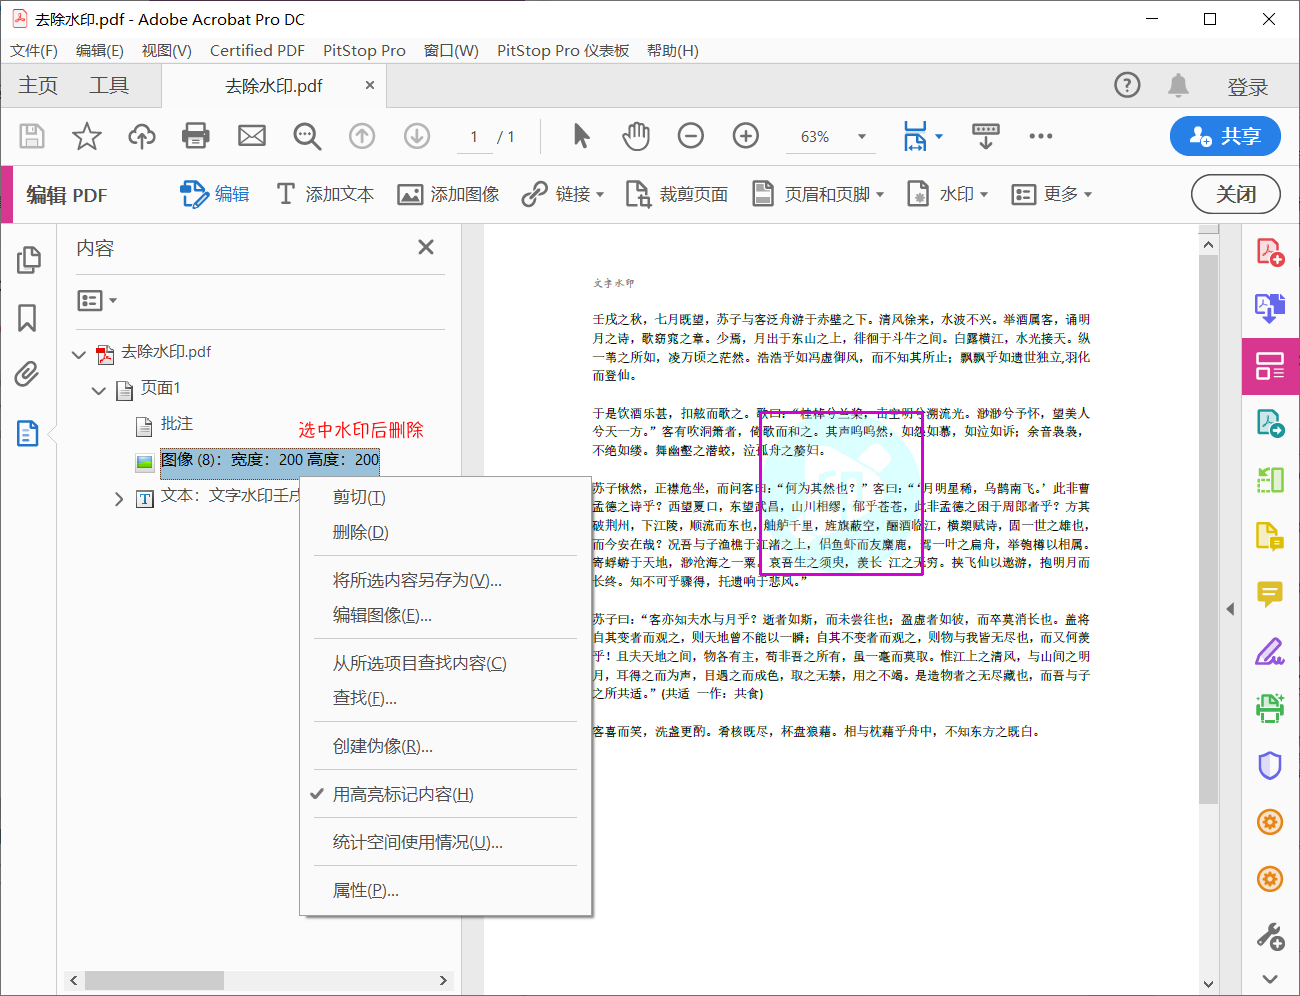This screenshot has width=1300, height=996.
Task: Open the help question mark icon
Action: coord(1127,86)
